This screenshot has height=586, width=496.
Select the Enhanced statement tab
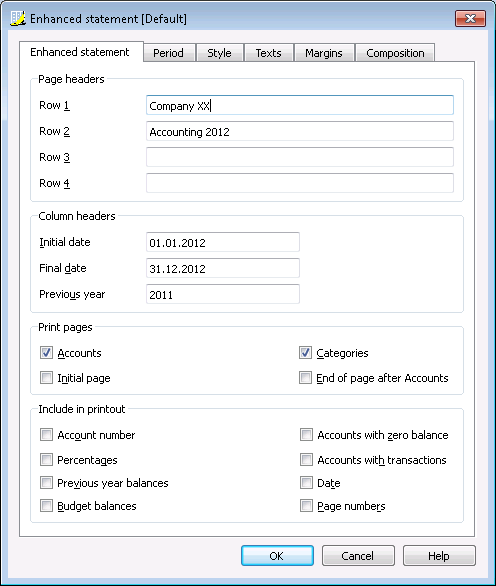pos(80,52)
